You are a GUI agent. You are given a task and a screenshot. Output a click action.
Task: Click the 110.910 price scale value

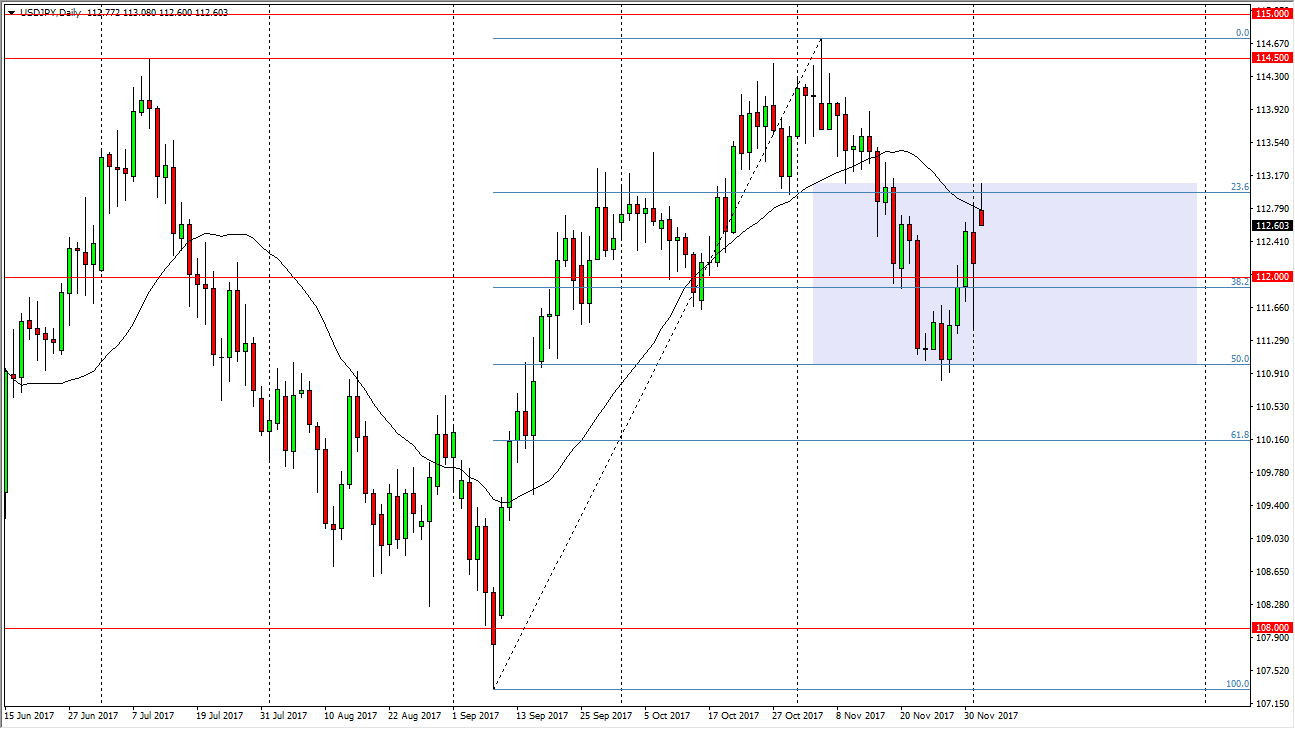[x=1274, y=374]
